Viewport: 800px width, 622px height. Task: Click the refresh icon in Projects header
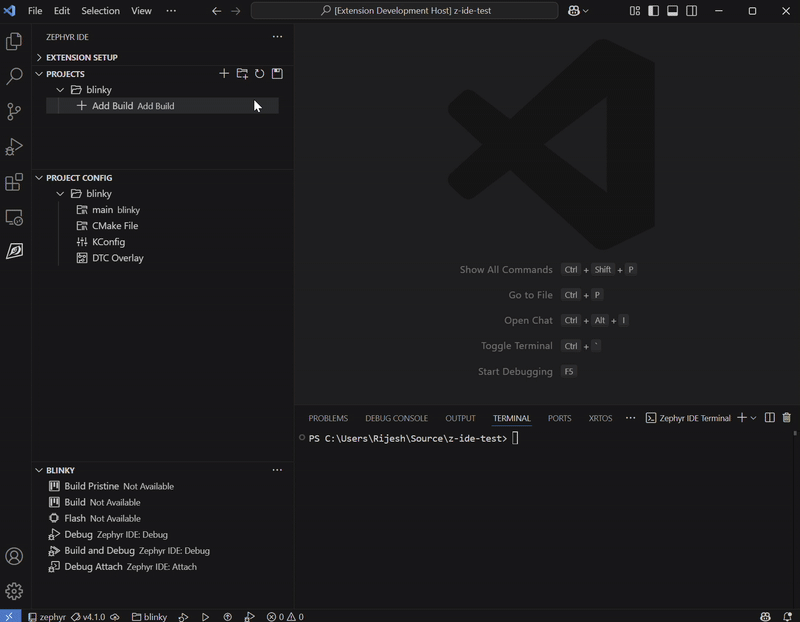(260, 73)
